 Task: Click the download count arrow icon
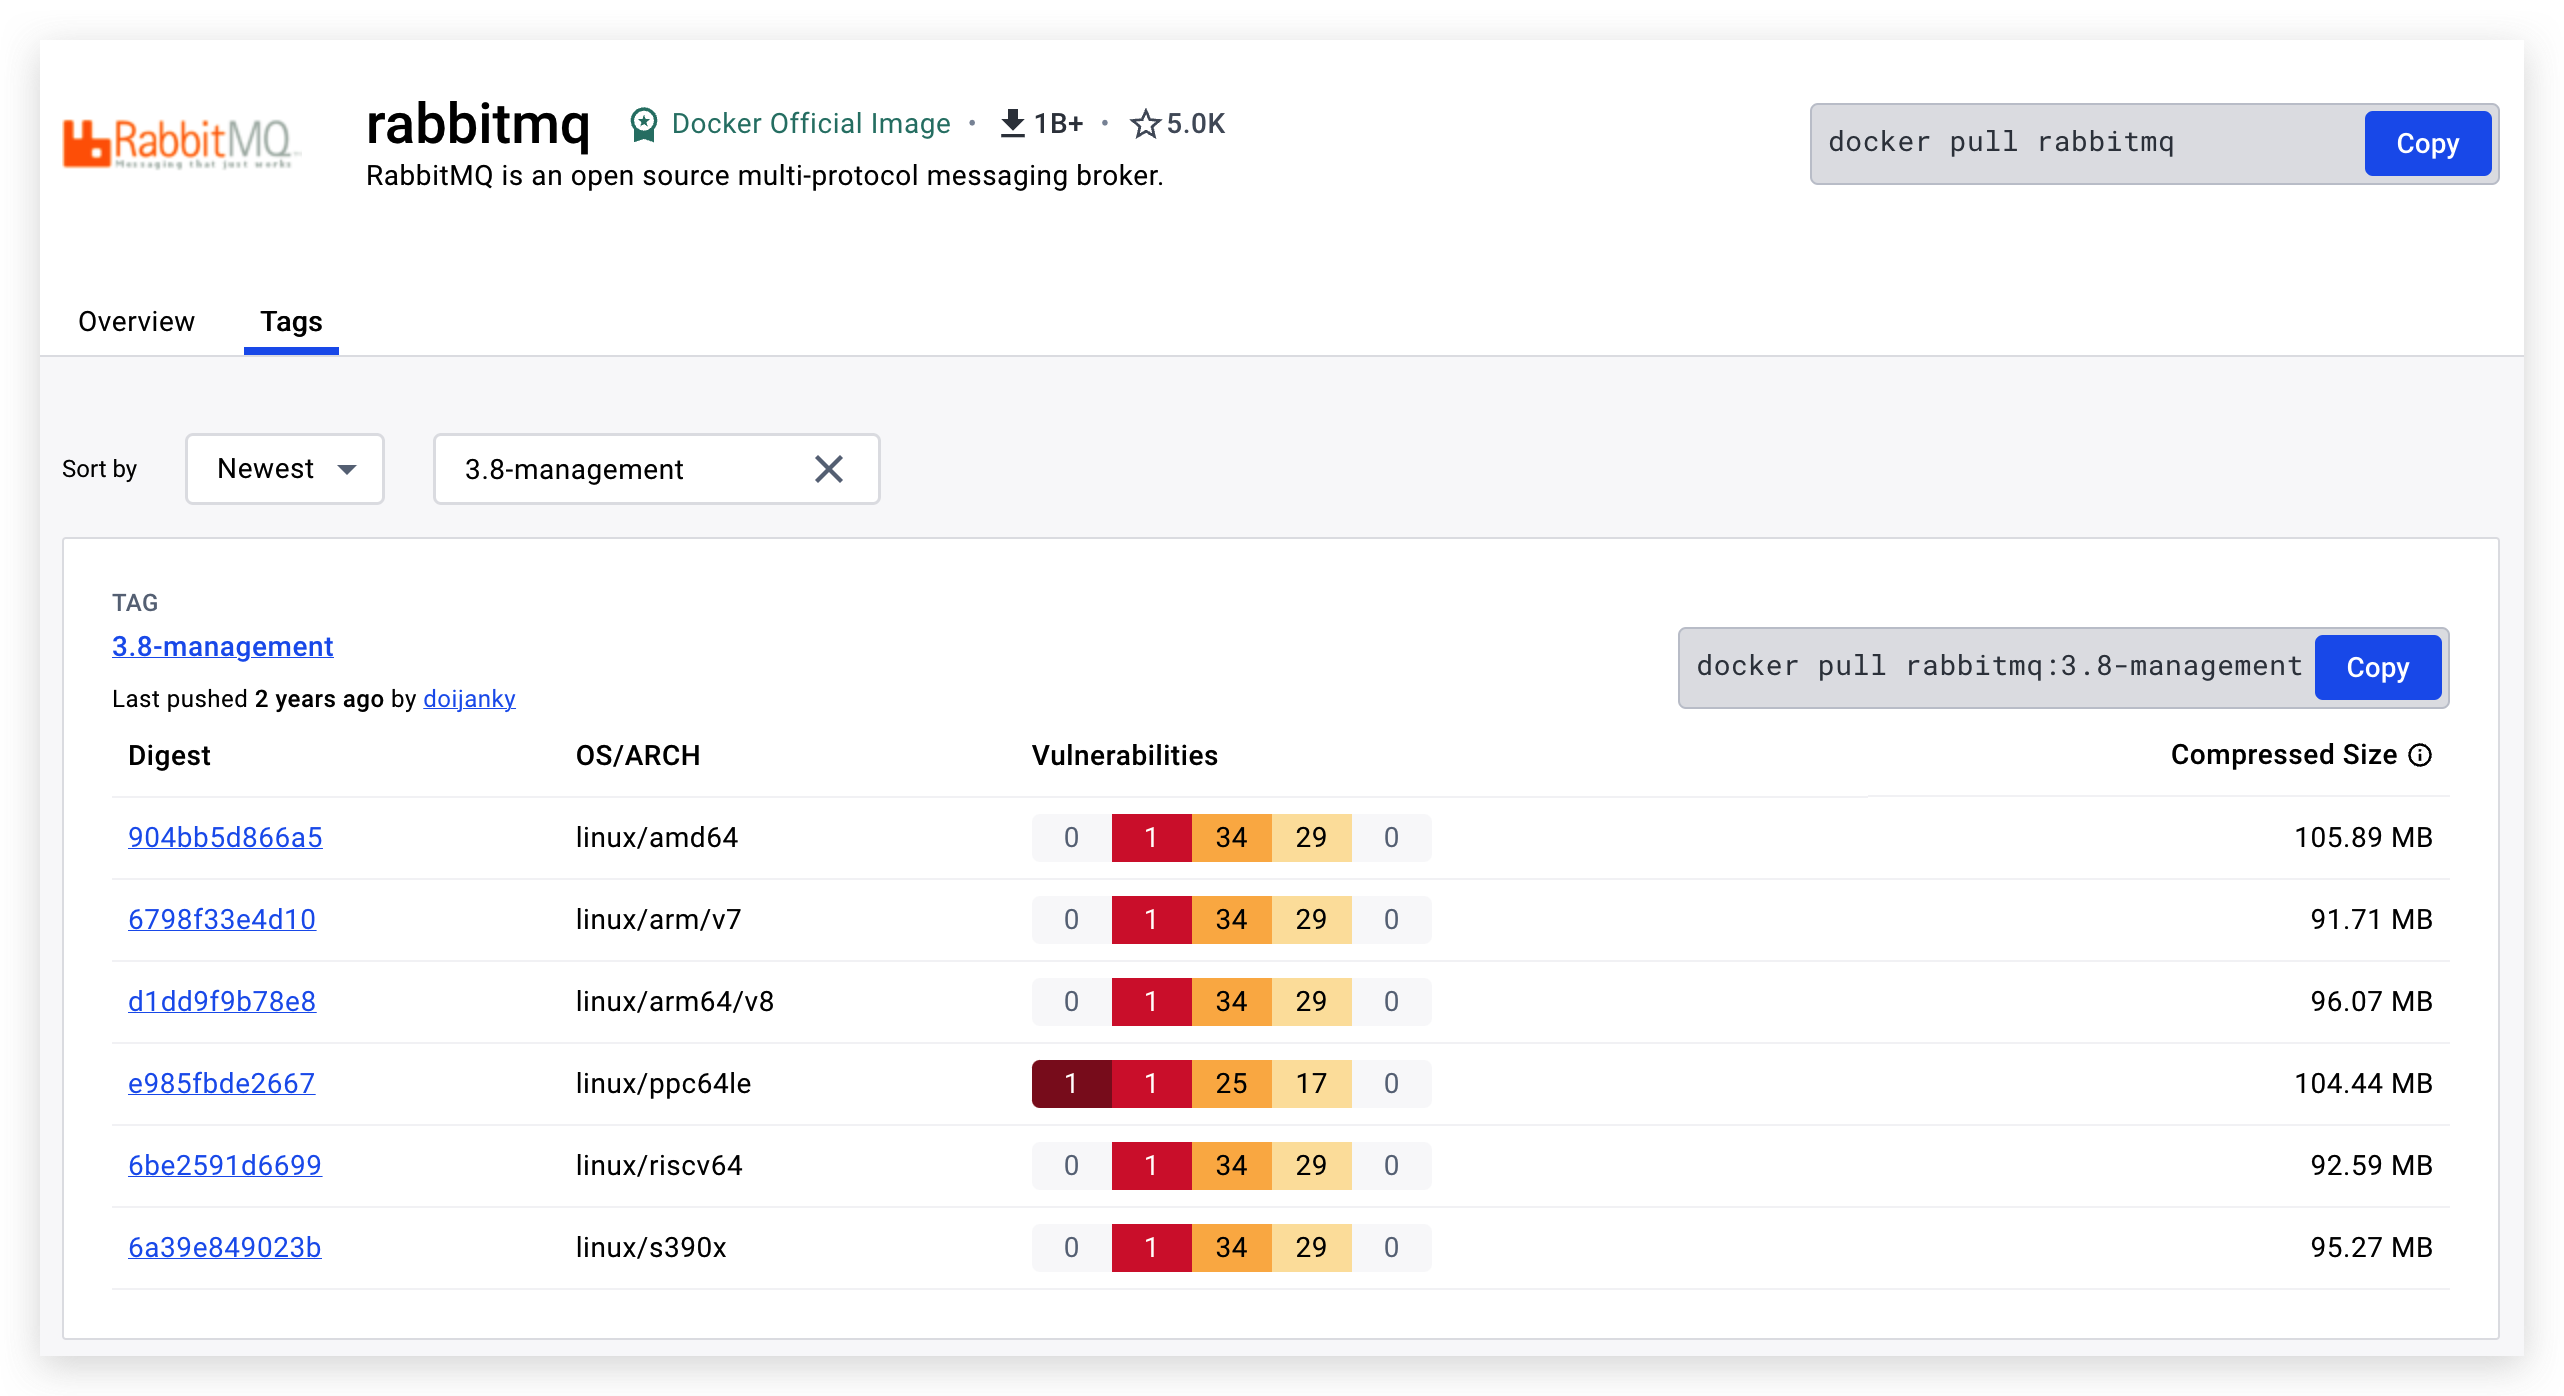(x=1012, y=123)
